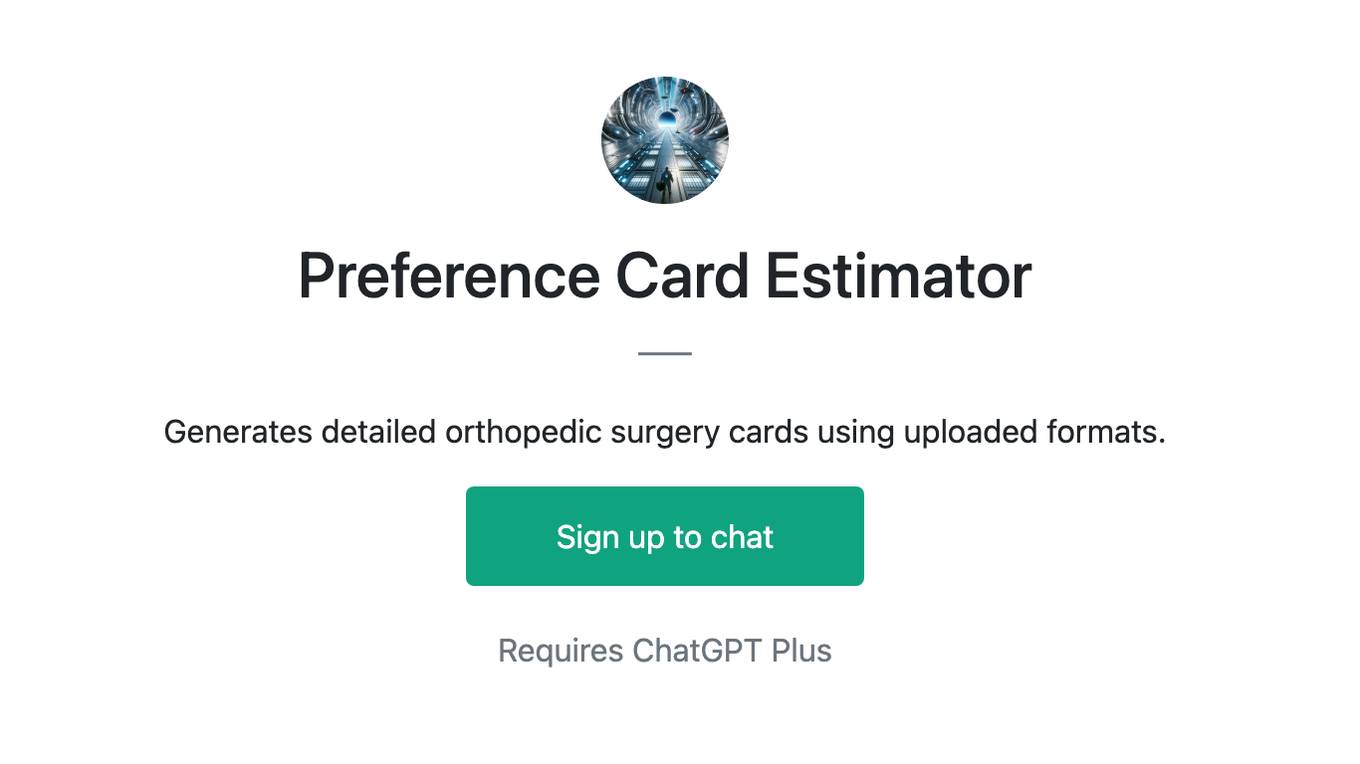Click the word Estimator in the heading

click(898, 276)
